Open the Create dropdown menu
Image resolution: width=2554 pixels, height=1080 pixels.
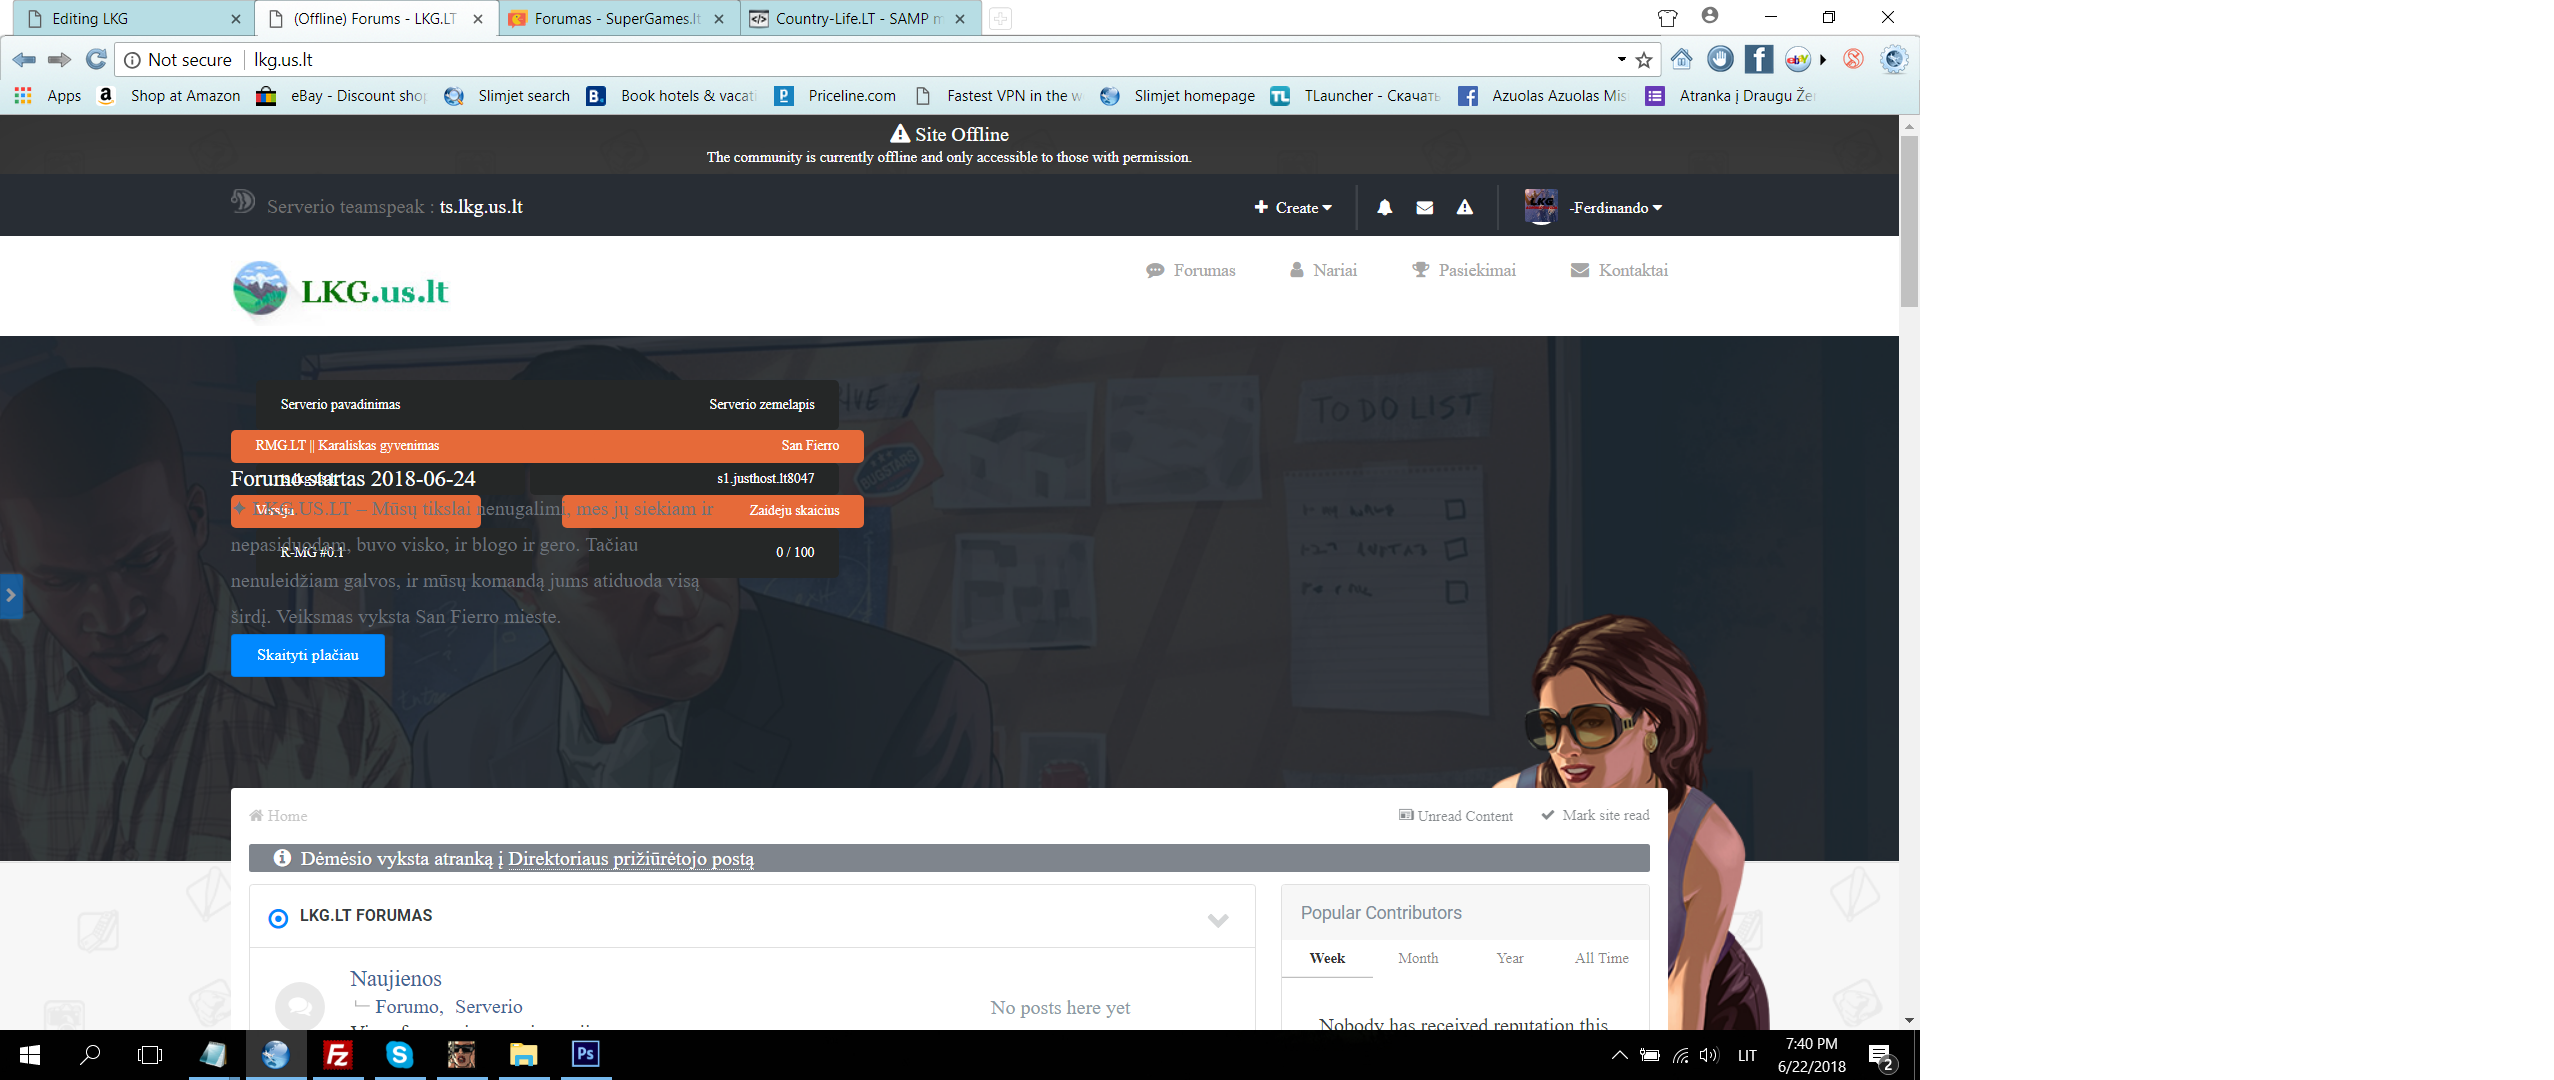(1293, 208)
